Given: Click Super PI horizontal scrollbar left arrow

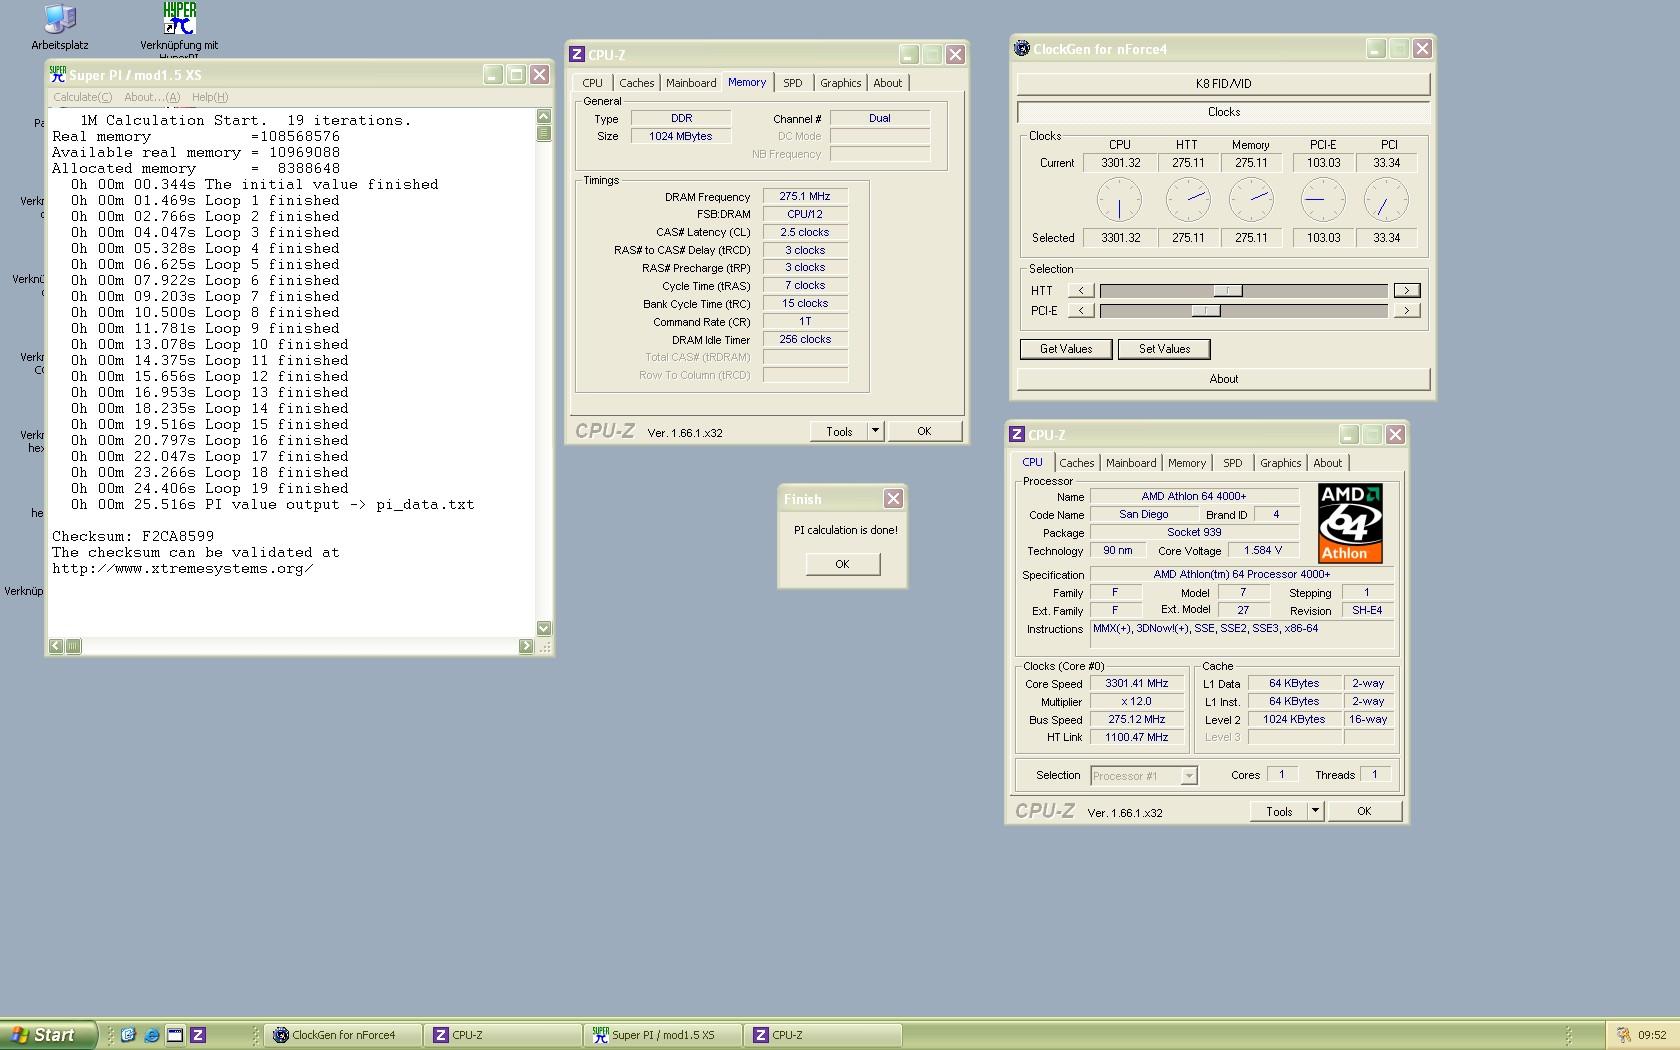Looking at the screenshot, I should click(x=56, y=646).
